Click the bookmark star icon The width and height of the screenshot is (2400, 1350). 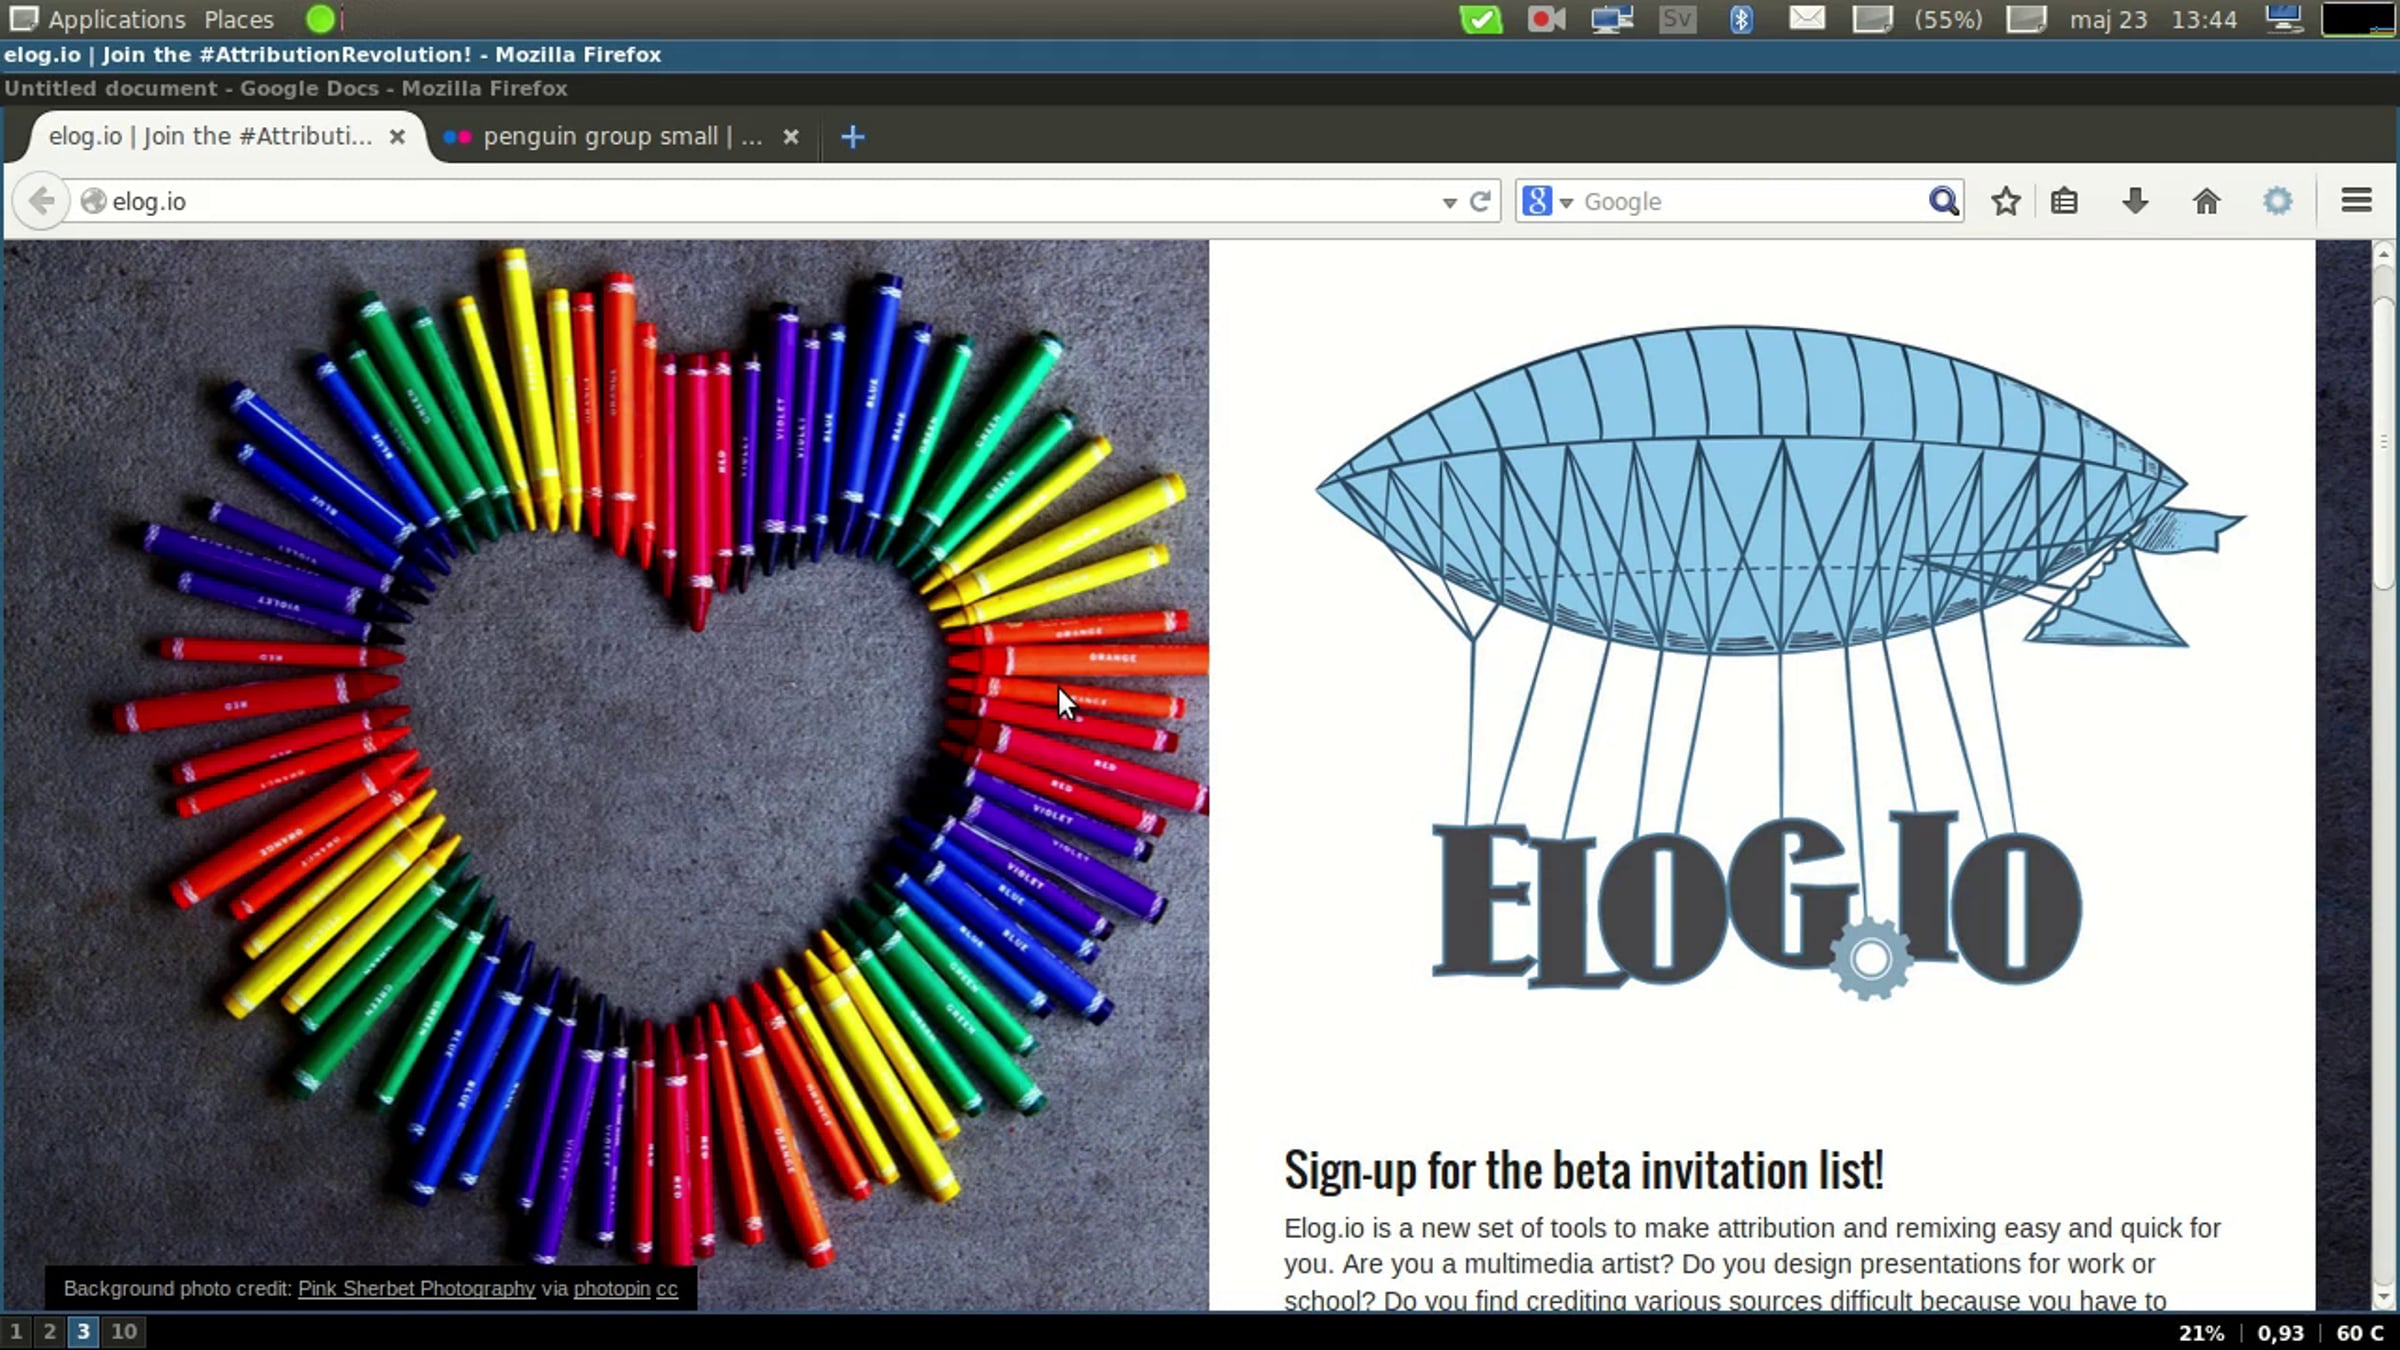pos(2005,201)
